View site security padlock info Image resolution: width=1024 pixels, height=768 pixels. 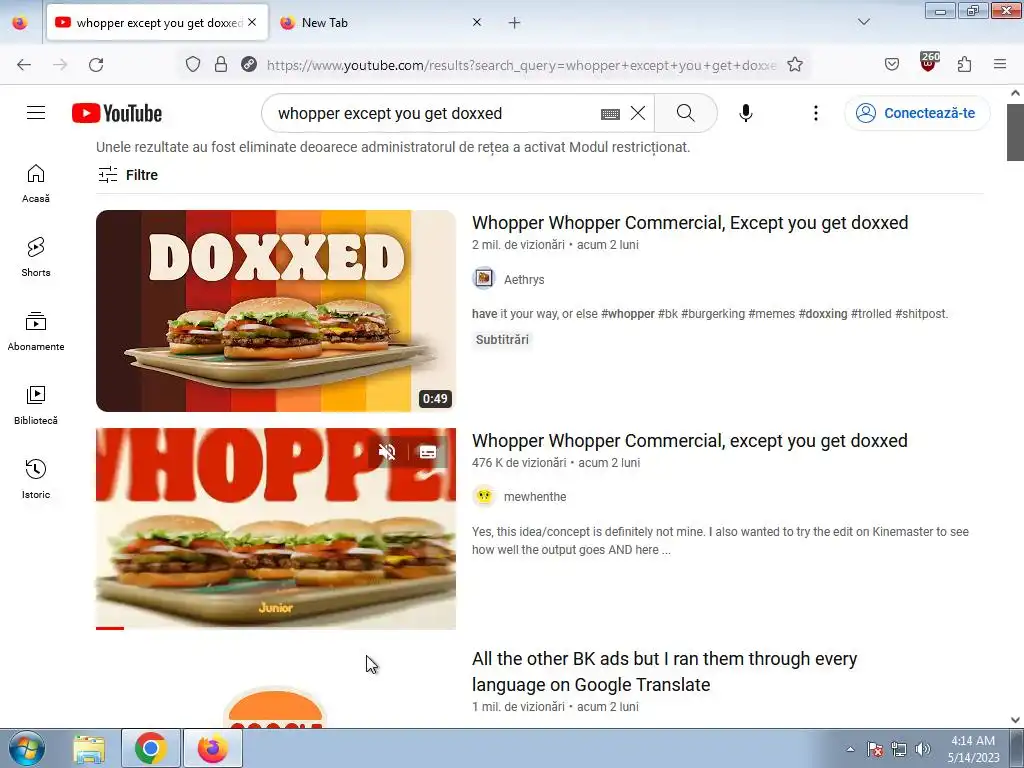click(x=221, y=64)
